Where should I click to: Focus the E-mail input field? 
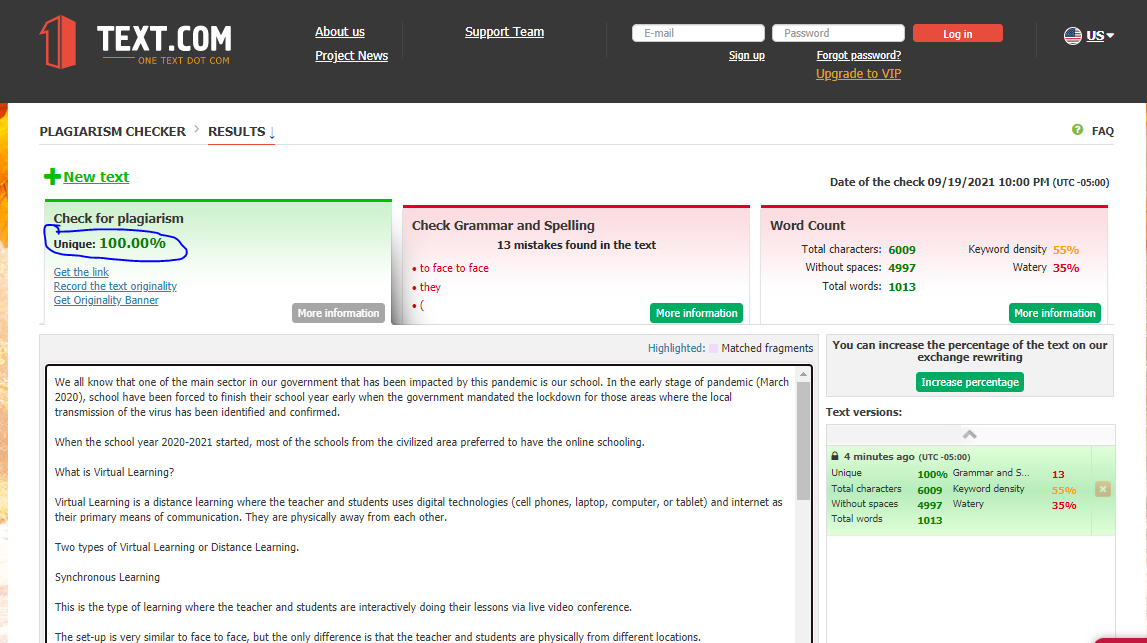(698, 33)
